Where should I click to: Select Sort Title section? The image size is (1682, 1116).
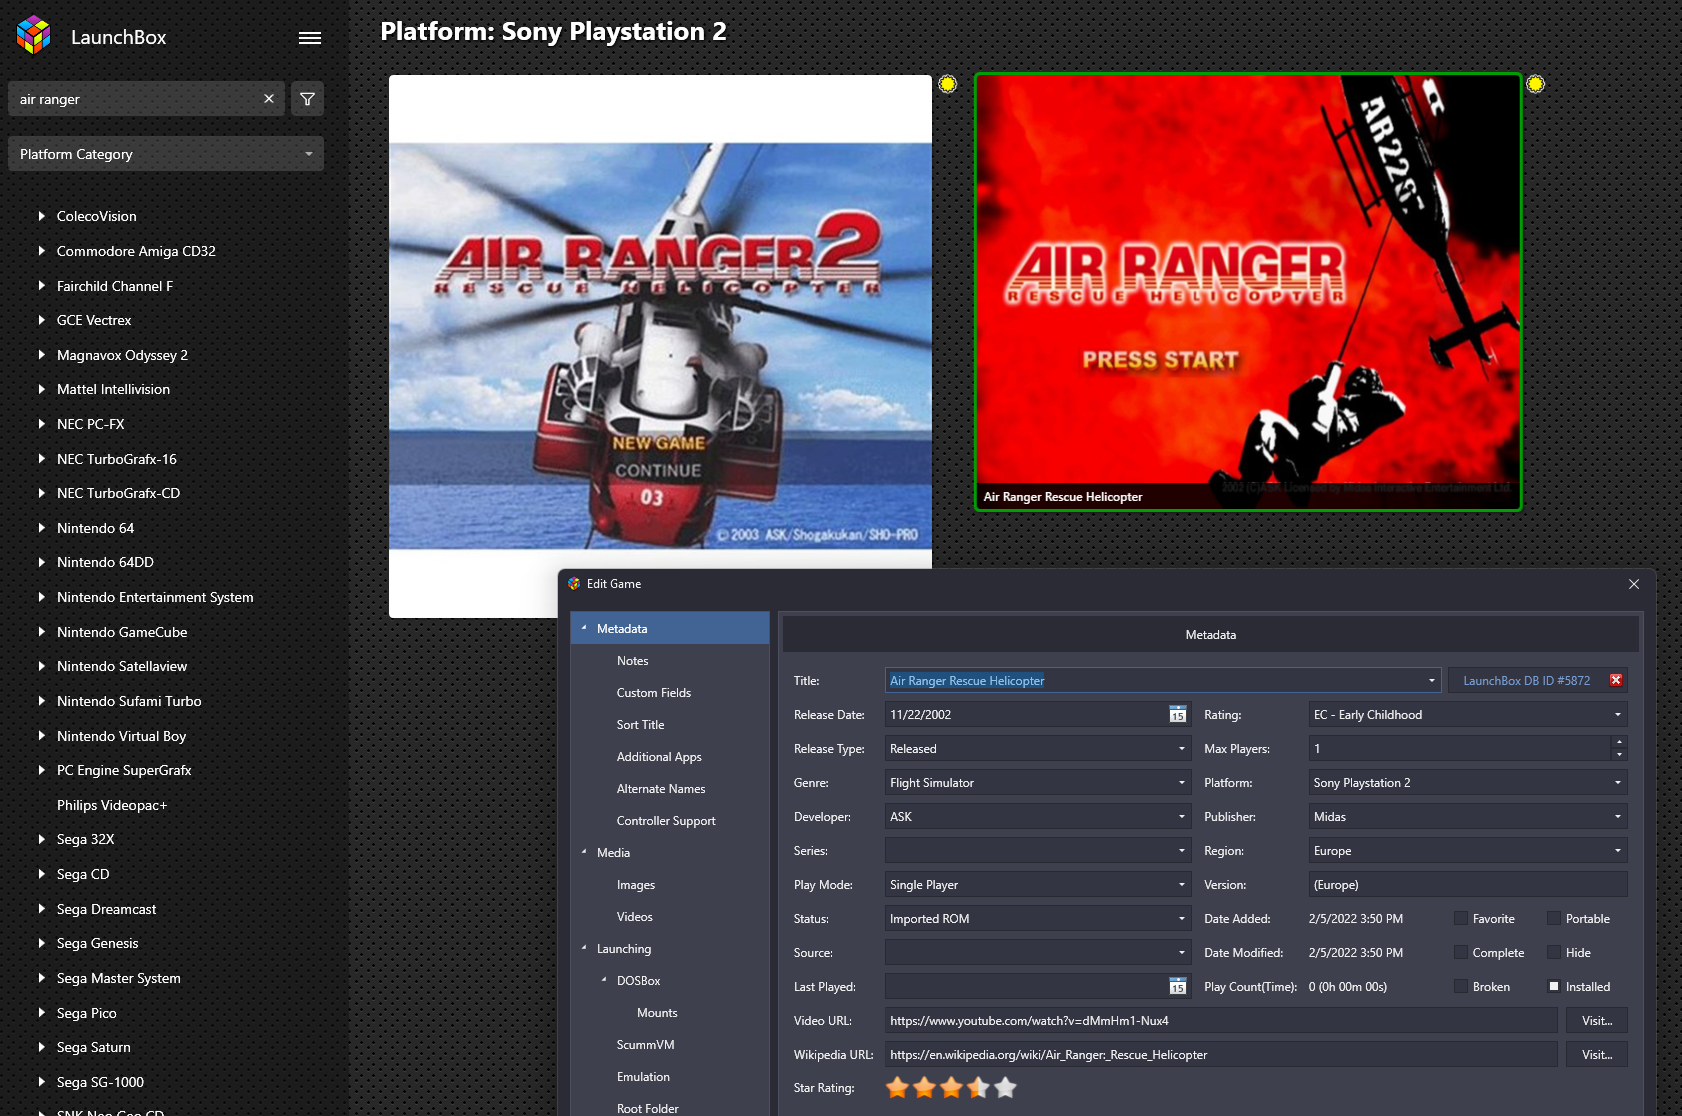click(x=640, y=725)
